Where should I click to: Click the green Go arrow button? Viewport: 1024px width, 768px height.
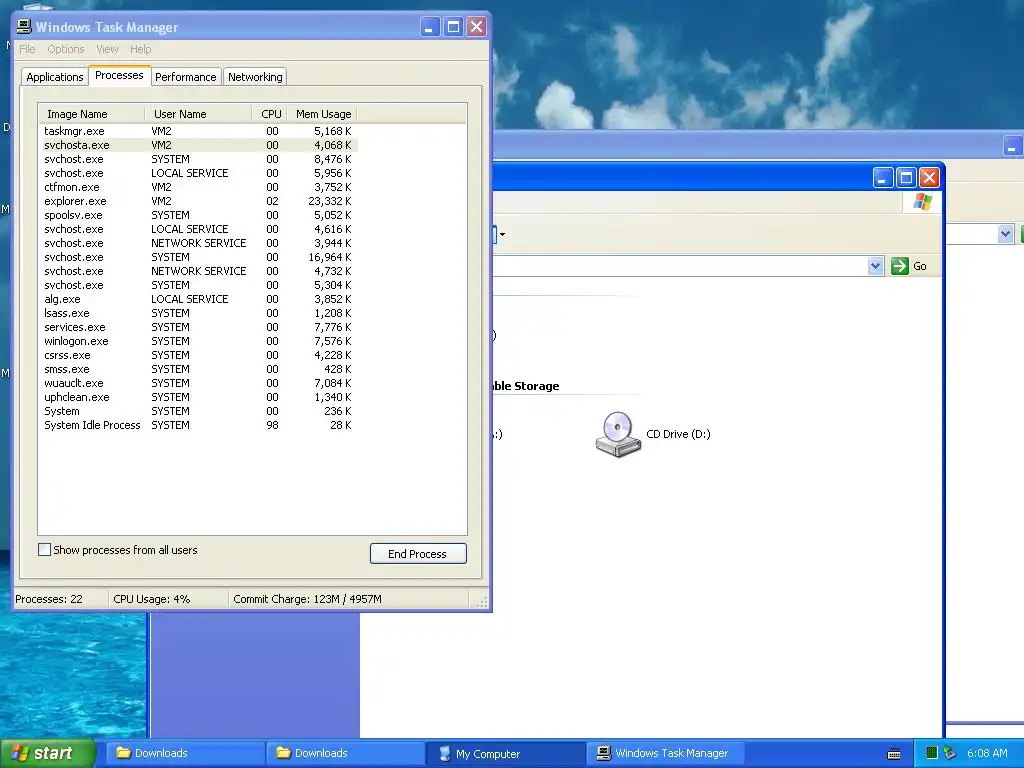tap(899, 266)
